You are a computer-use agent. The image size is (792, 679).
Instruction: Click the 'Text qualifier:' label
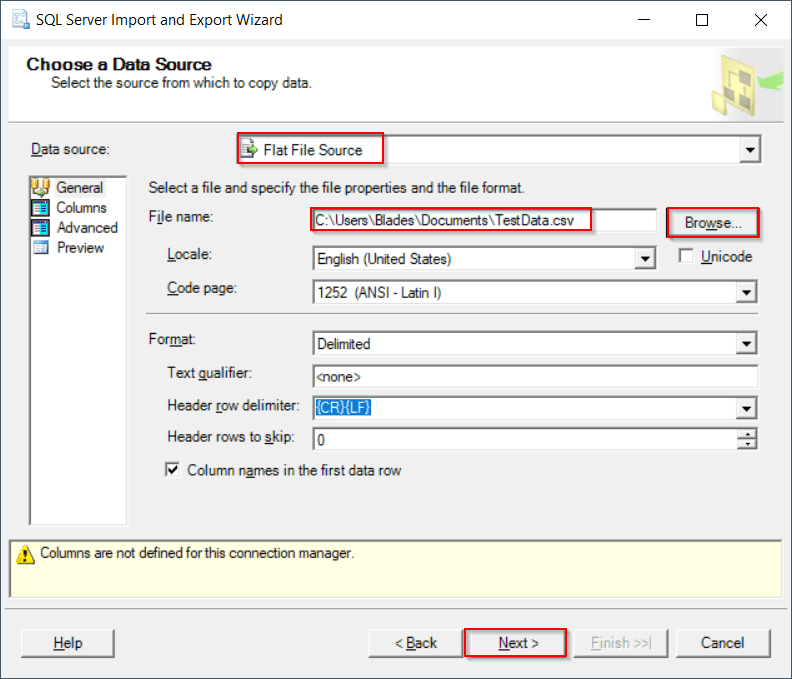tap(209, 373)
